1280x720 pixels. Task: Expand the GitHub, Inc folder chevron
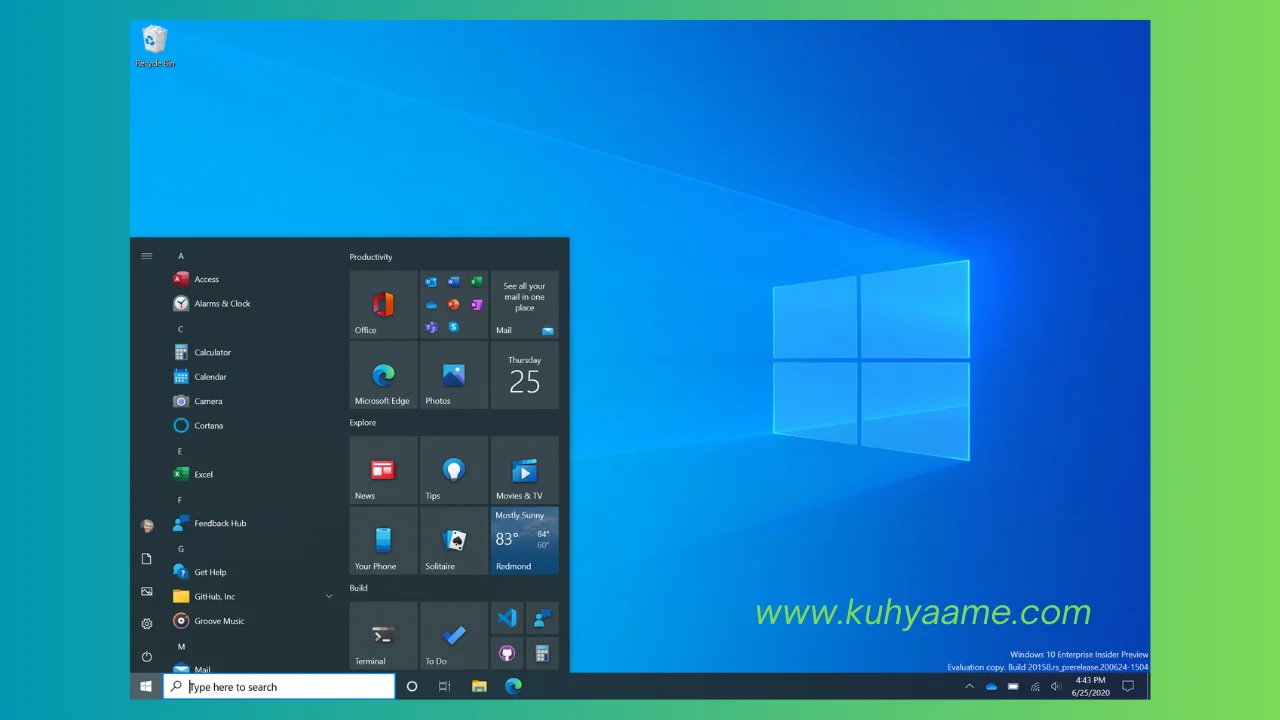pyautogui.click(x=329, y=597)
